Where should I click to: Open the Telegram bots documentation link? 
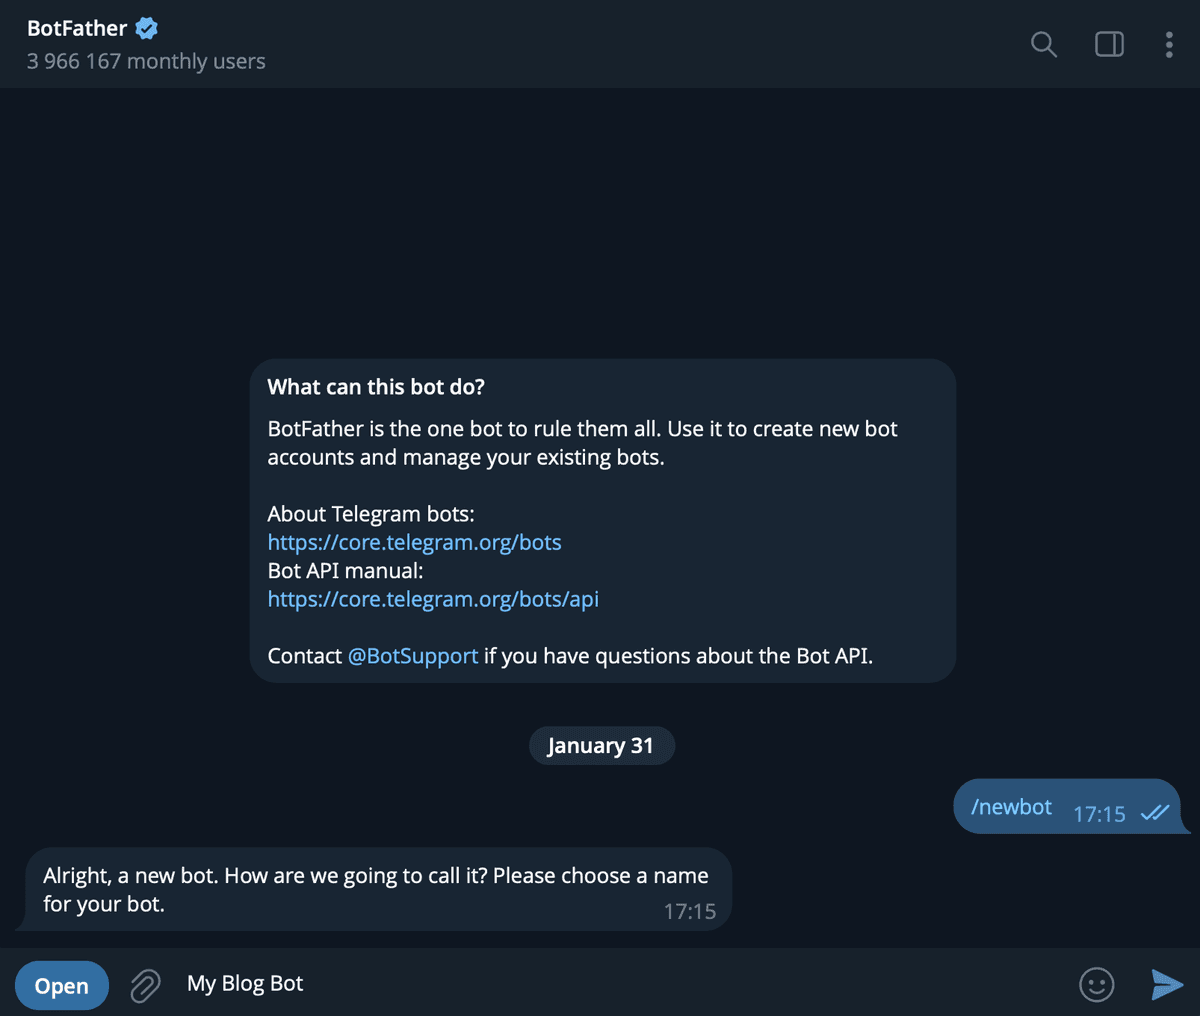click(x=414, y=542)
